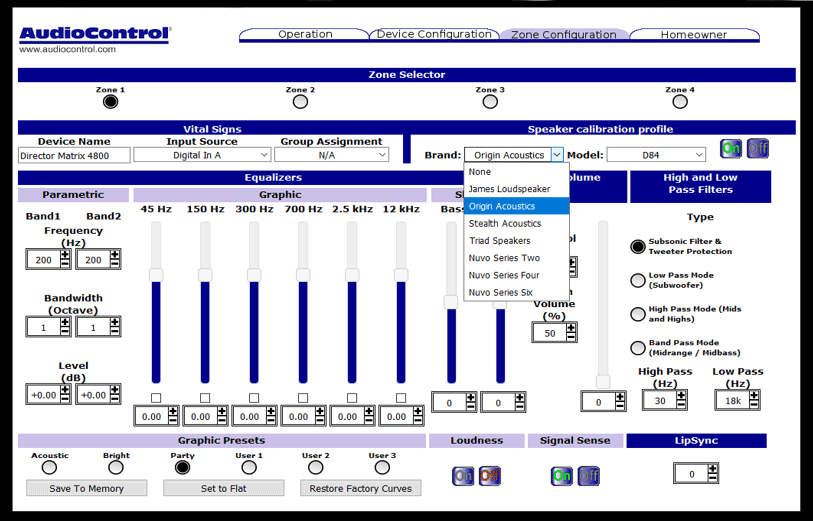Click the 45 Hz graphic EQ slider handle
This screenshot has height=521, width=813.
point(156,275)
